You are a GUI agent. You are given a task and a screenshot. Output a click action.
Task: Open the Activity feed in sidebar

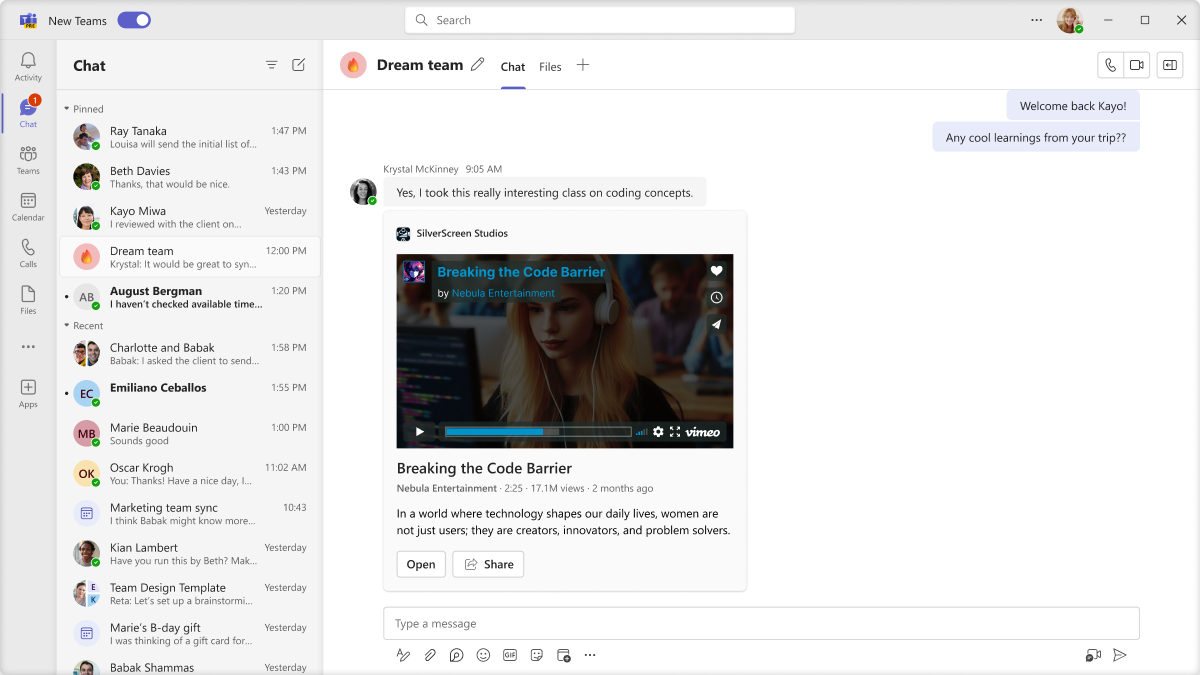coord(28,67)
